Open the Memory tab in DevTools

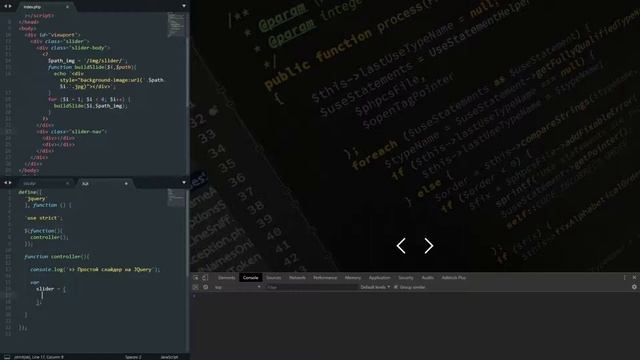[353, 278]
